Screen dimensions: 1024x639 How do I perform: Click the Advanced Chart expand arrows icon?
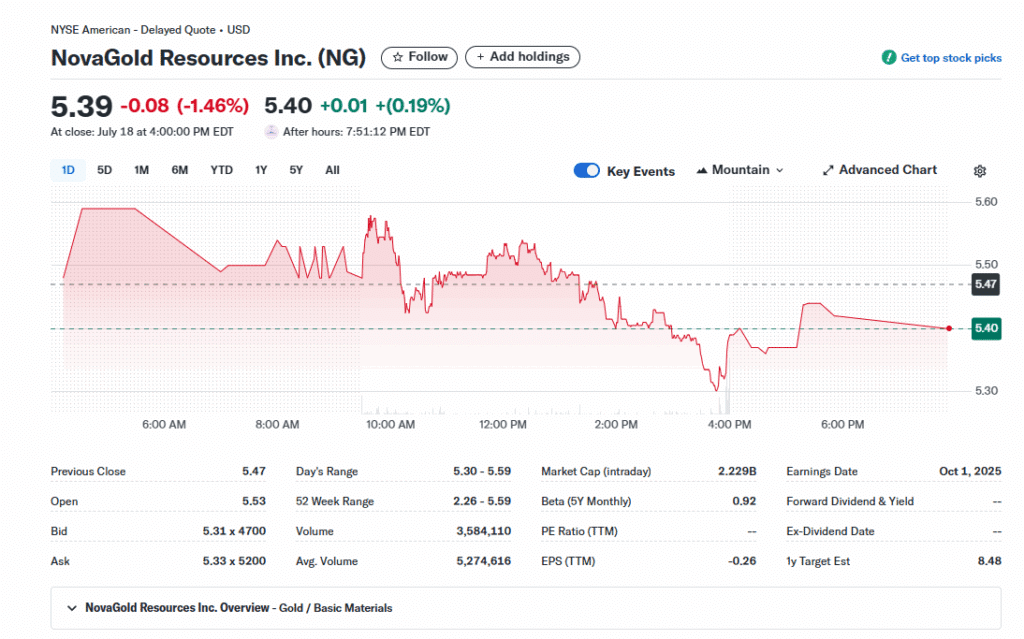(x=828, y=171)
